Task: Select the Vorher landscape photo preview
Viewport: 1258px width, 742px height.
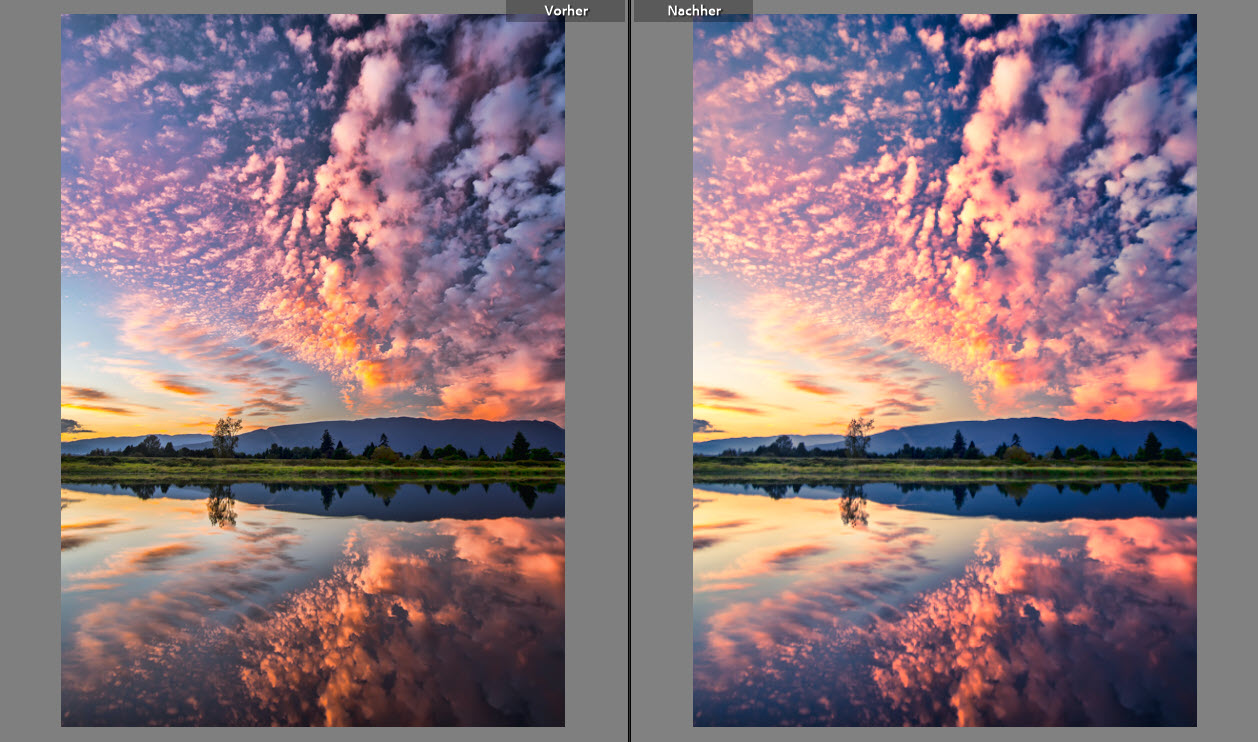Action: [313, 370]
